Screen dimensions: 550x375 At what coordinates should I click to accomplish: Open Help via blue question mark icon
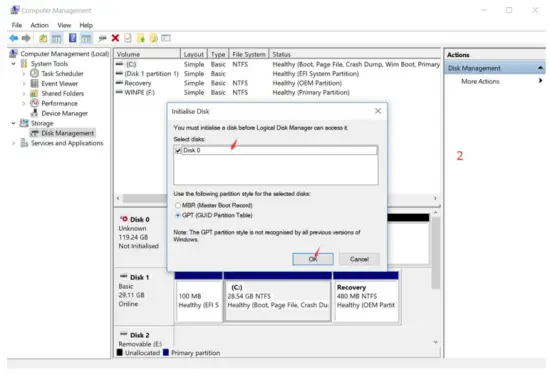(72, 38)
